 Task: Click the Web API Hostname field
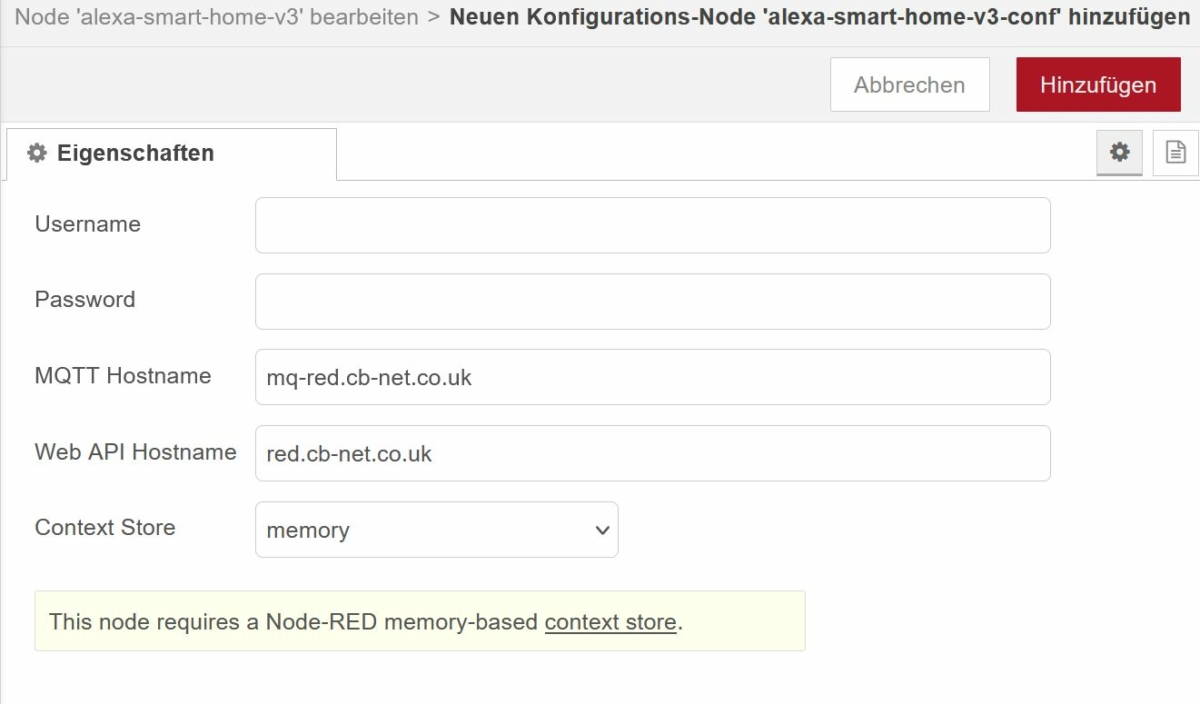(650, 453)
